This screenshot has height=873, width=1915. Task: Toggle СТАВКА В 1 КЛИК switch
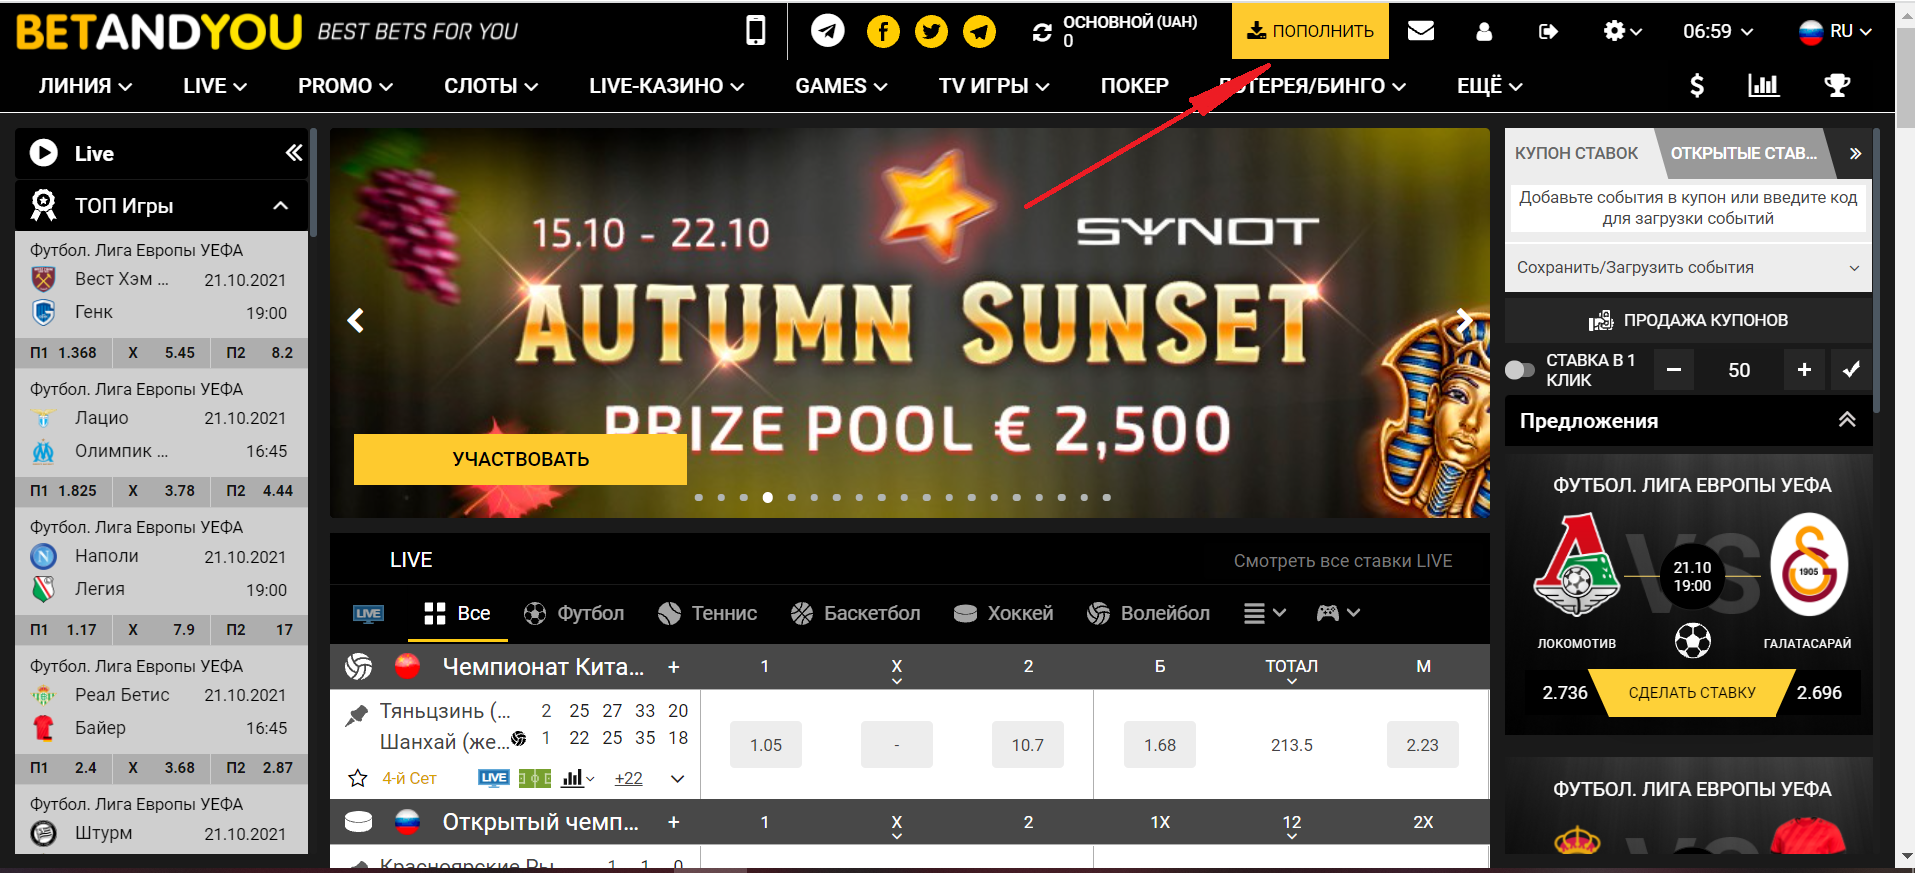point(1520,370)
